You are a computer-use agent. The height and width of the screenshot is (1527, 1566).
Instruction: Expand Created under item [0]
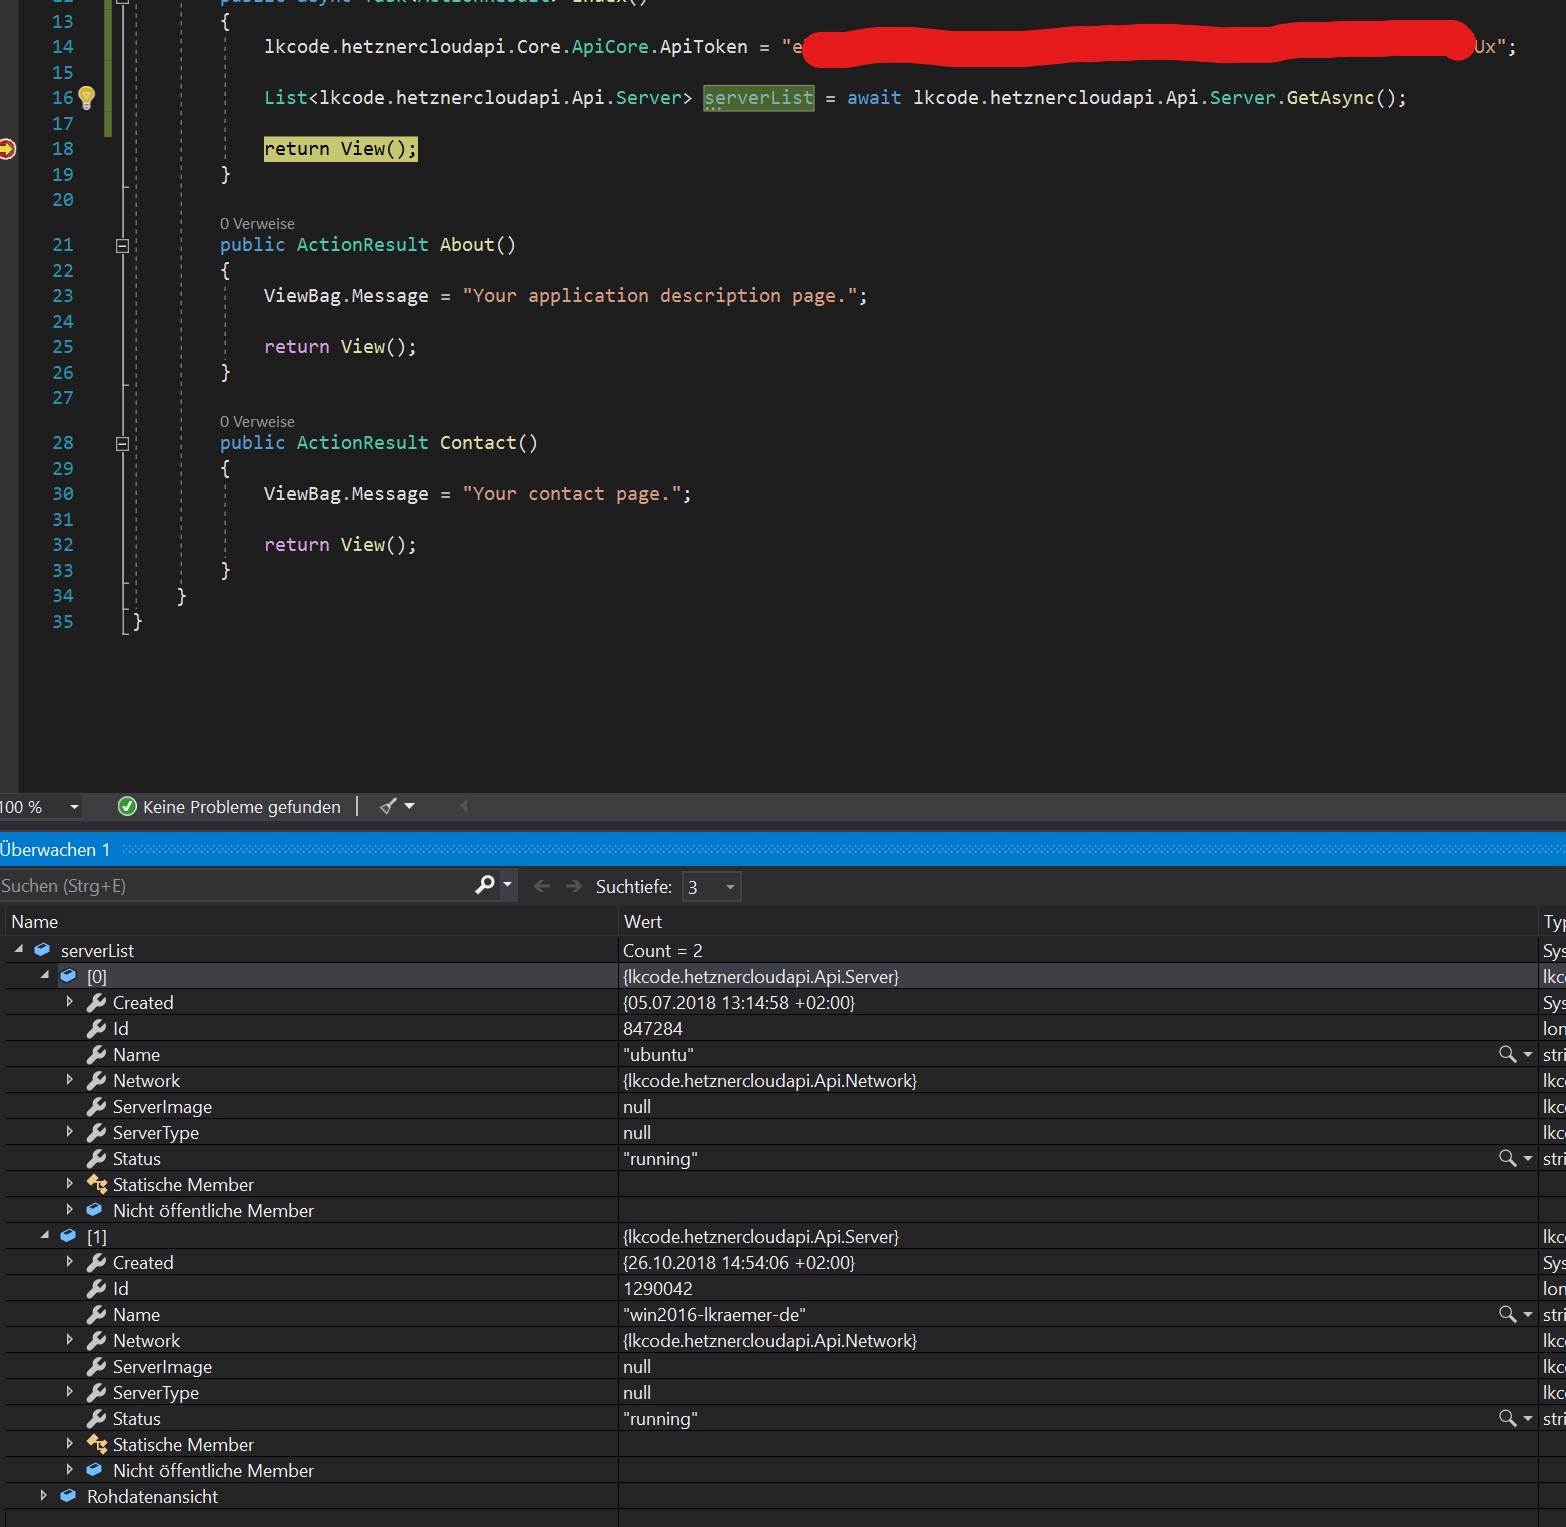point(70,1002)
